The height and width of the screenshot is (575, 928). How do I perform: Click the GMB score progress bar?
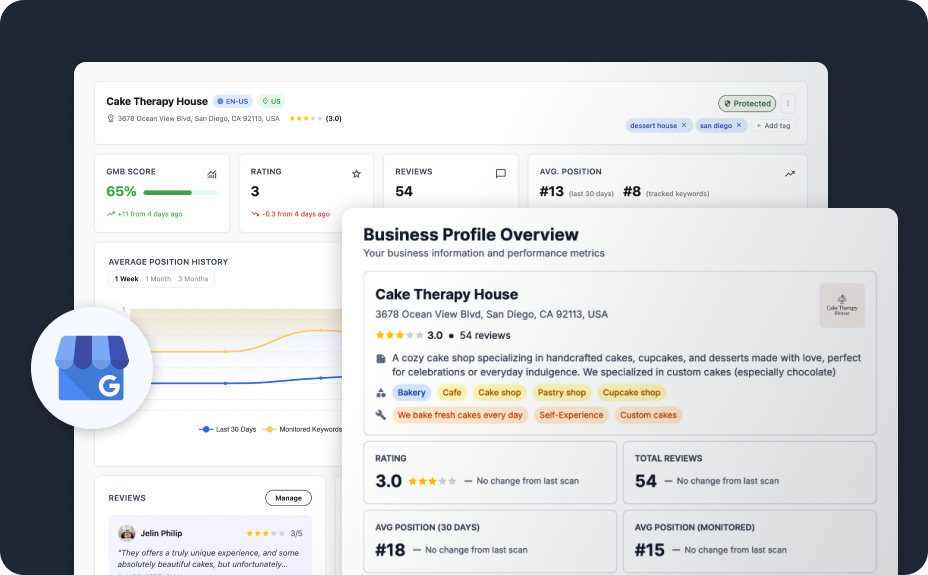[x=181, y=192]
